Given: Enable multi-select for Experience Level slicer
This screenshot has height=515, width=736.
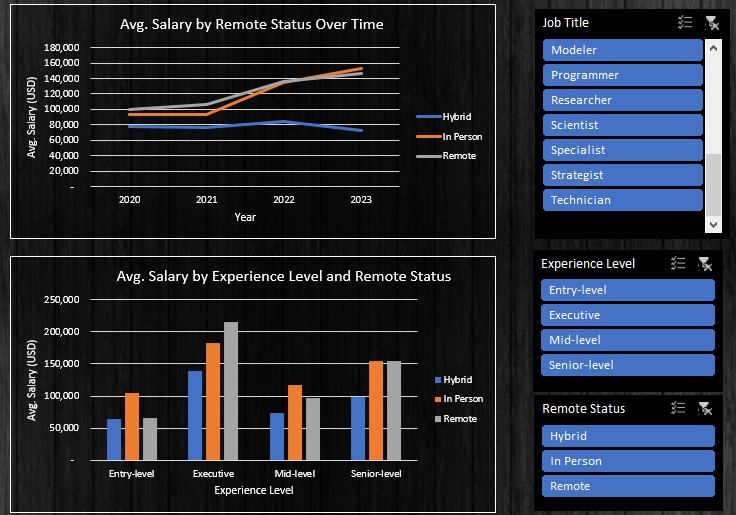Looking at the screenshot, I should click(x=678, y=263).
